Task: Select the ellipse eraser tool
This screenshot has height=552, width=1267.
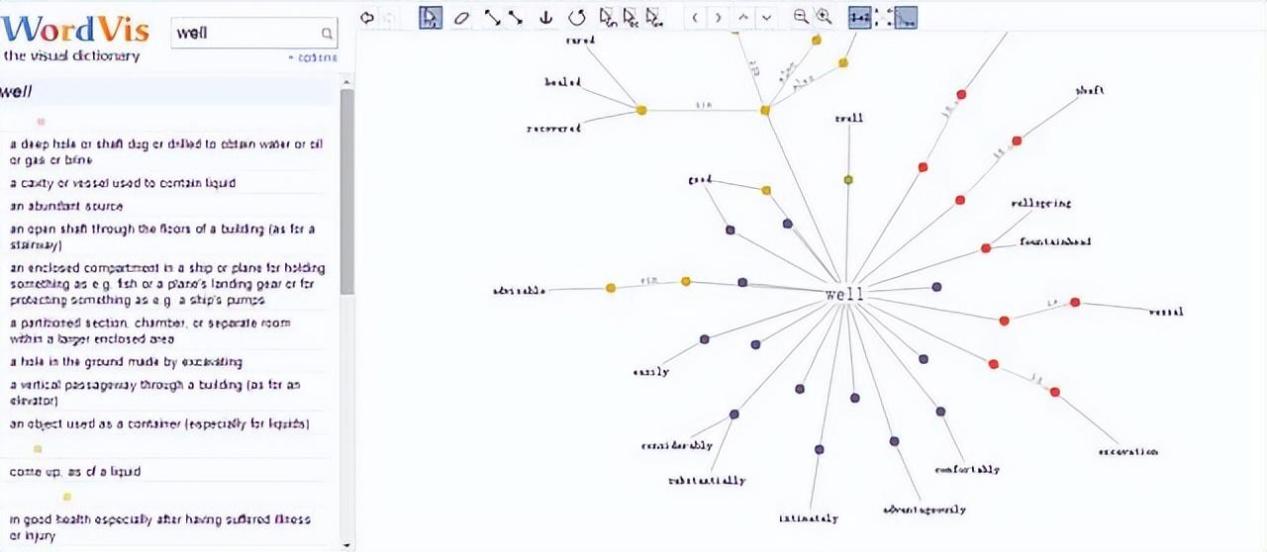Action: click(x=461, y=17)
